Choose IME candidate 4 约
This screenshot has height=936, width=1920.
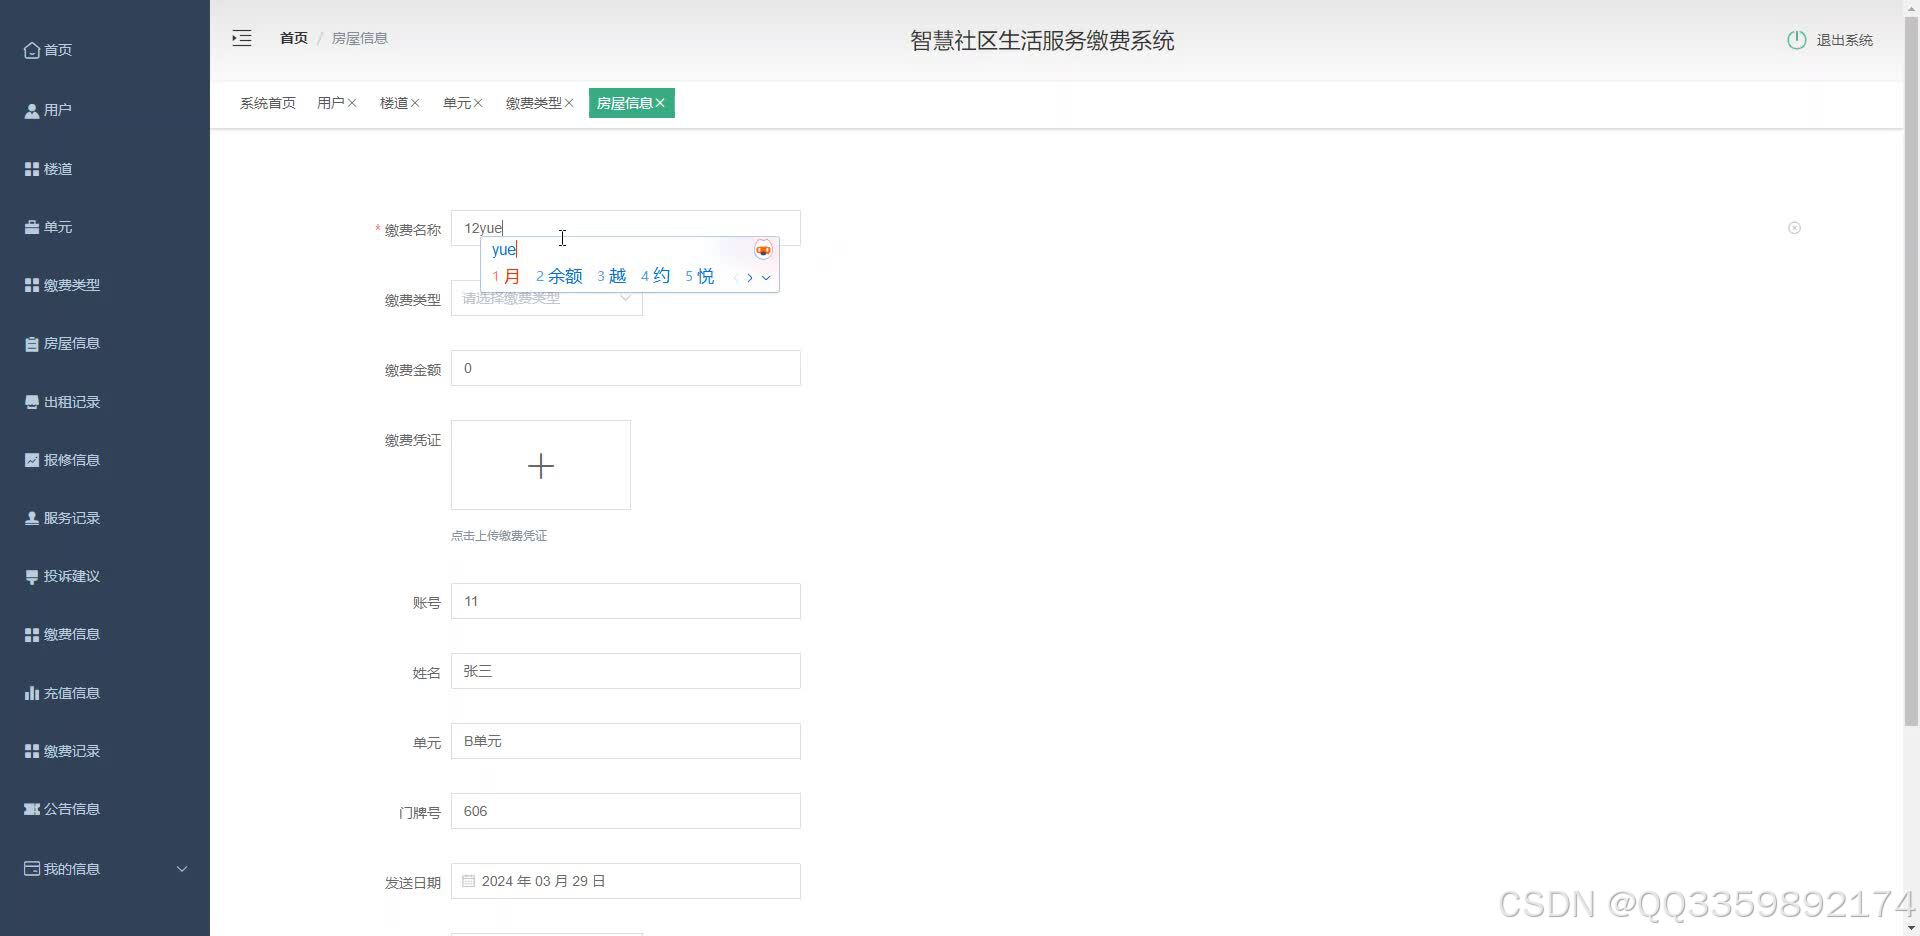(656, 276)
